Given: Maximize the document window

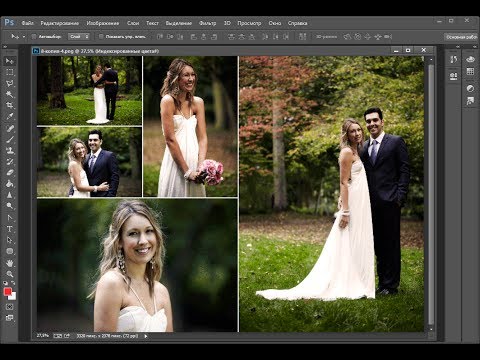Looking at the screenshot, I should coord(408,50).
